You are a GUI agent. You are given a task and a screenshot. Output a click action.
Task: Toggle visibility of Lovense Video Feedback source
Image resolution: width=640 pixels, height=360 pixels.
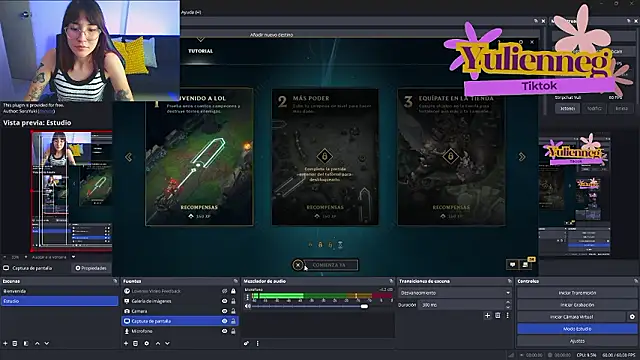(x=224, y=291)
